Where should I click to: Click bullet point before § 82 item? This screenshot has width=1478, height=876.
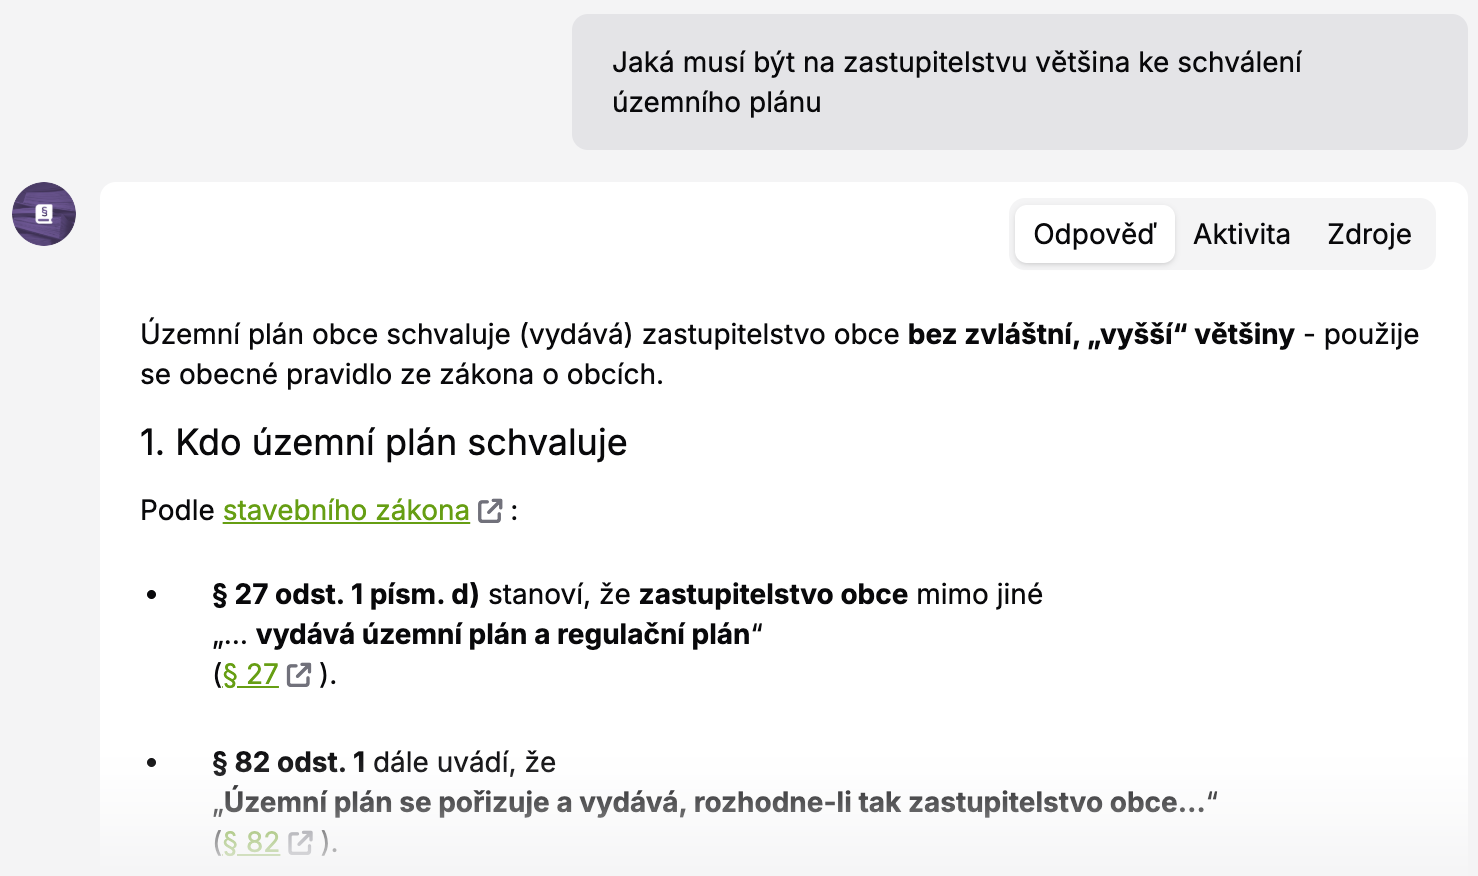click(x=152, y=764)
